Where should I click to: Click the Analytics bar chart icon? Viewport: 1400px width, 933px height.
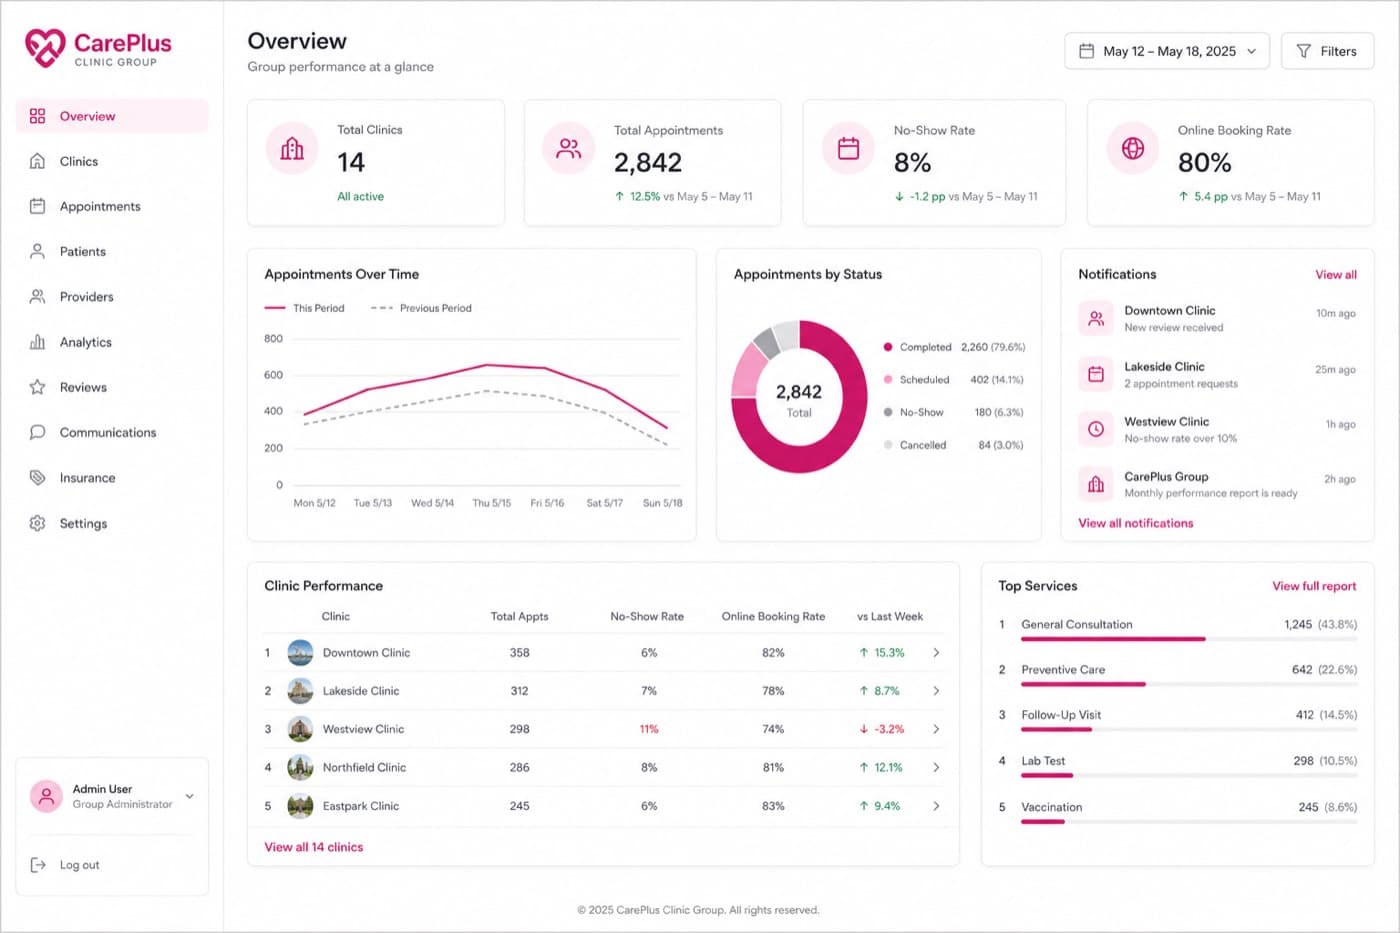[37, 342]
